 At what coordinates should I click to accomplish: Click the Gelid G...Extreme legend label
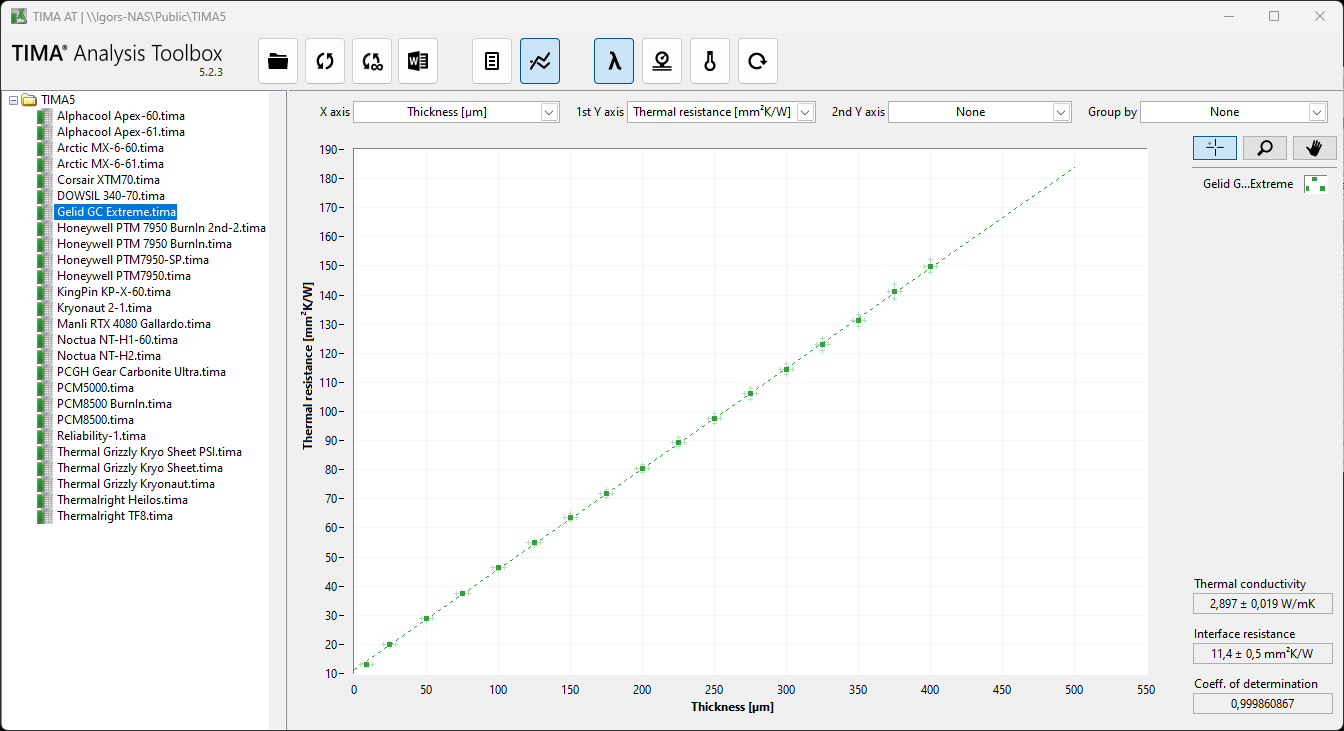[1248, 184]
